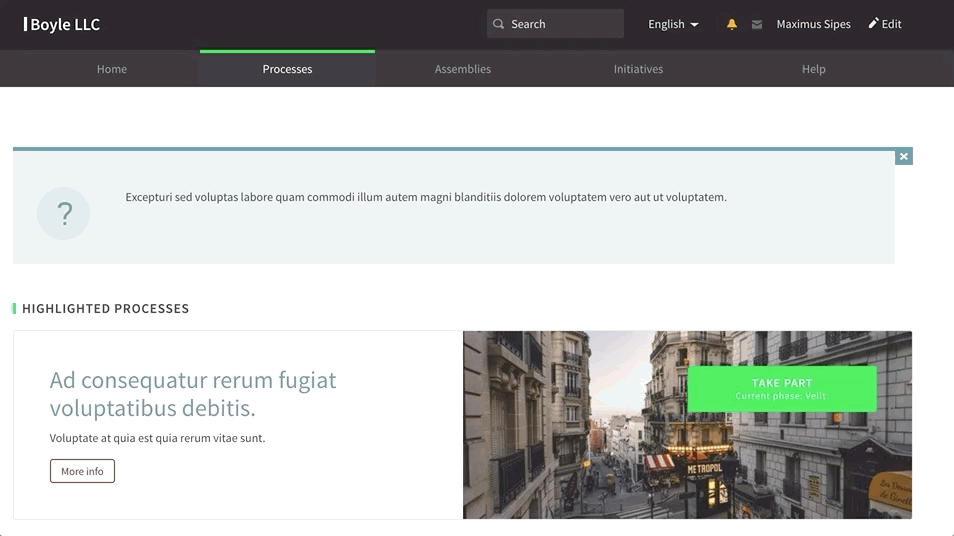Click the green Take Part button
The height and width of the screenshot is (536, 954).
(x=781, y=389)
